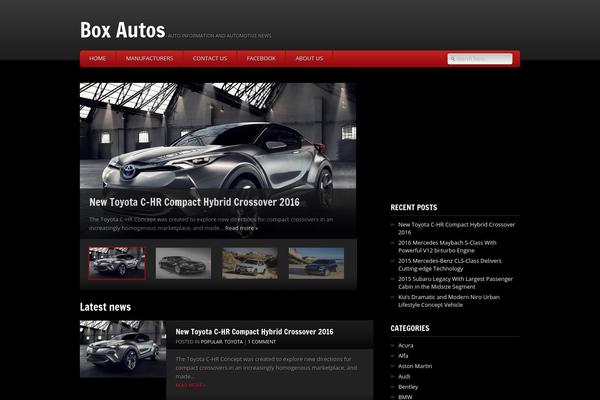The width and height of the screenshot is (600, 400).
Task: Open the 1 Comment link
Action: click(262, 342)
